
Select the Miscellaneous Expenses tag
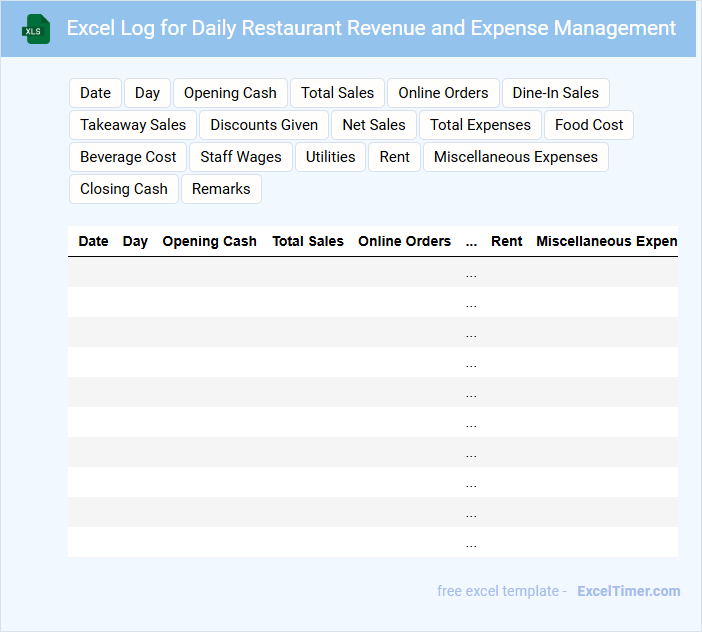pyautogui.click(x=515, y=157)
